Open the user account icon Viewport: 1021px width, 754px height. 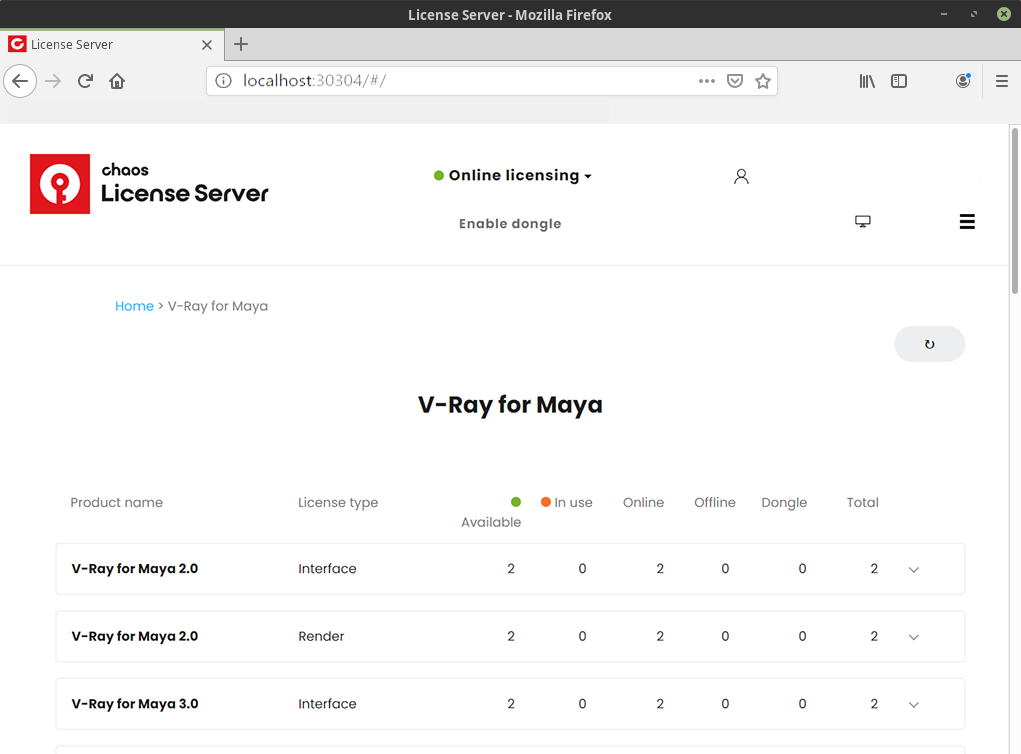(x=741, y=176)
